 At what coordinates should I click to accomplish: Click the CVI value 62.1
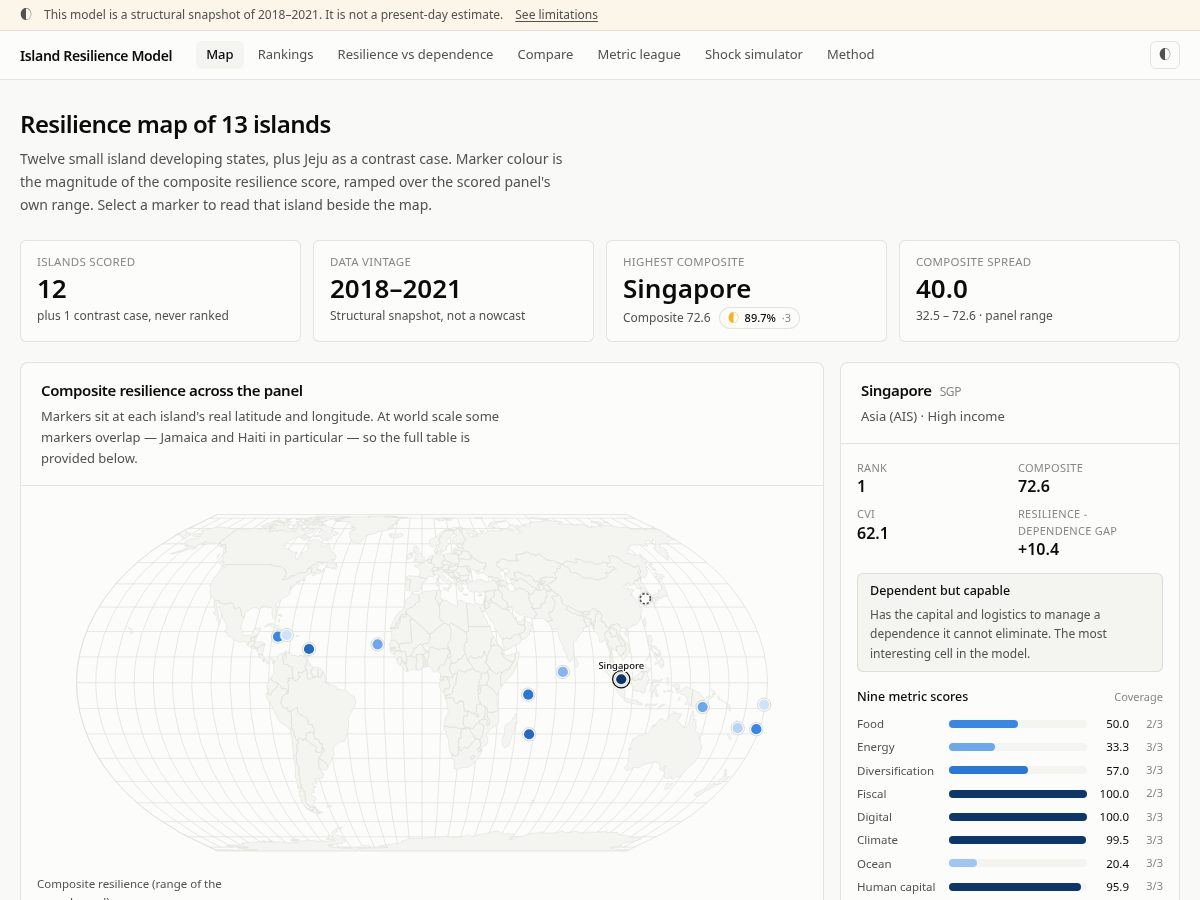873,533
